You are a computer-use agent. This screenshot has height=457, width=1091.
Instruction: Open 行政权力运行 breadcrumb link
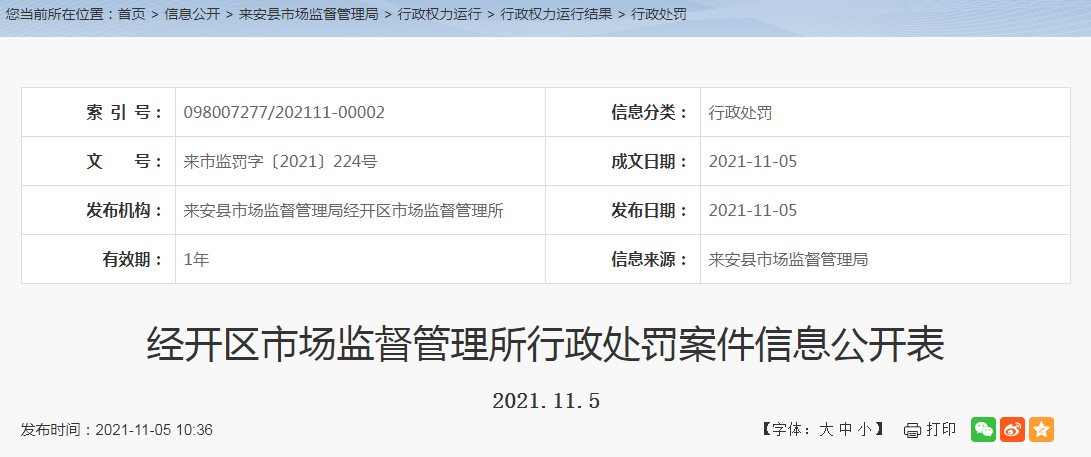click(x=439, y=14)
